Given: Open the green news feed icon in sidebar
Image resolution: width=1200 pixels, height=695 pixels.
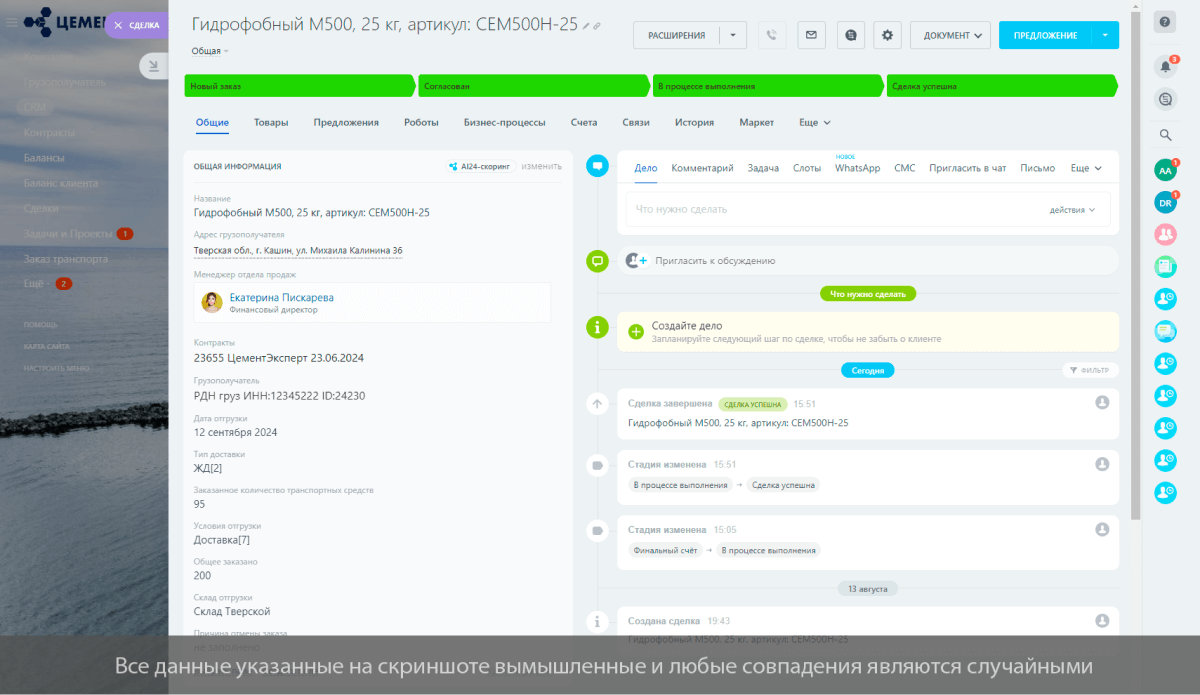Looking at the screenshot, I should tap(1165, 266).
